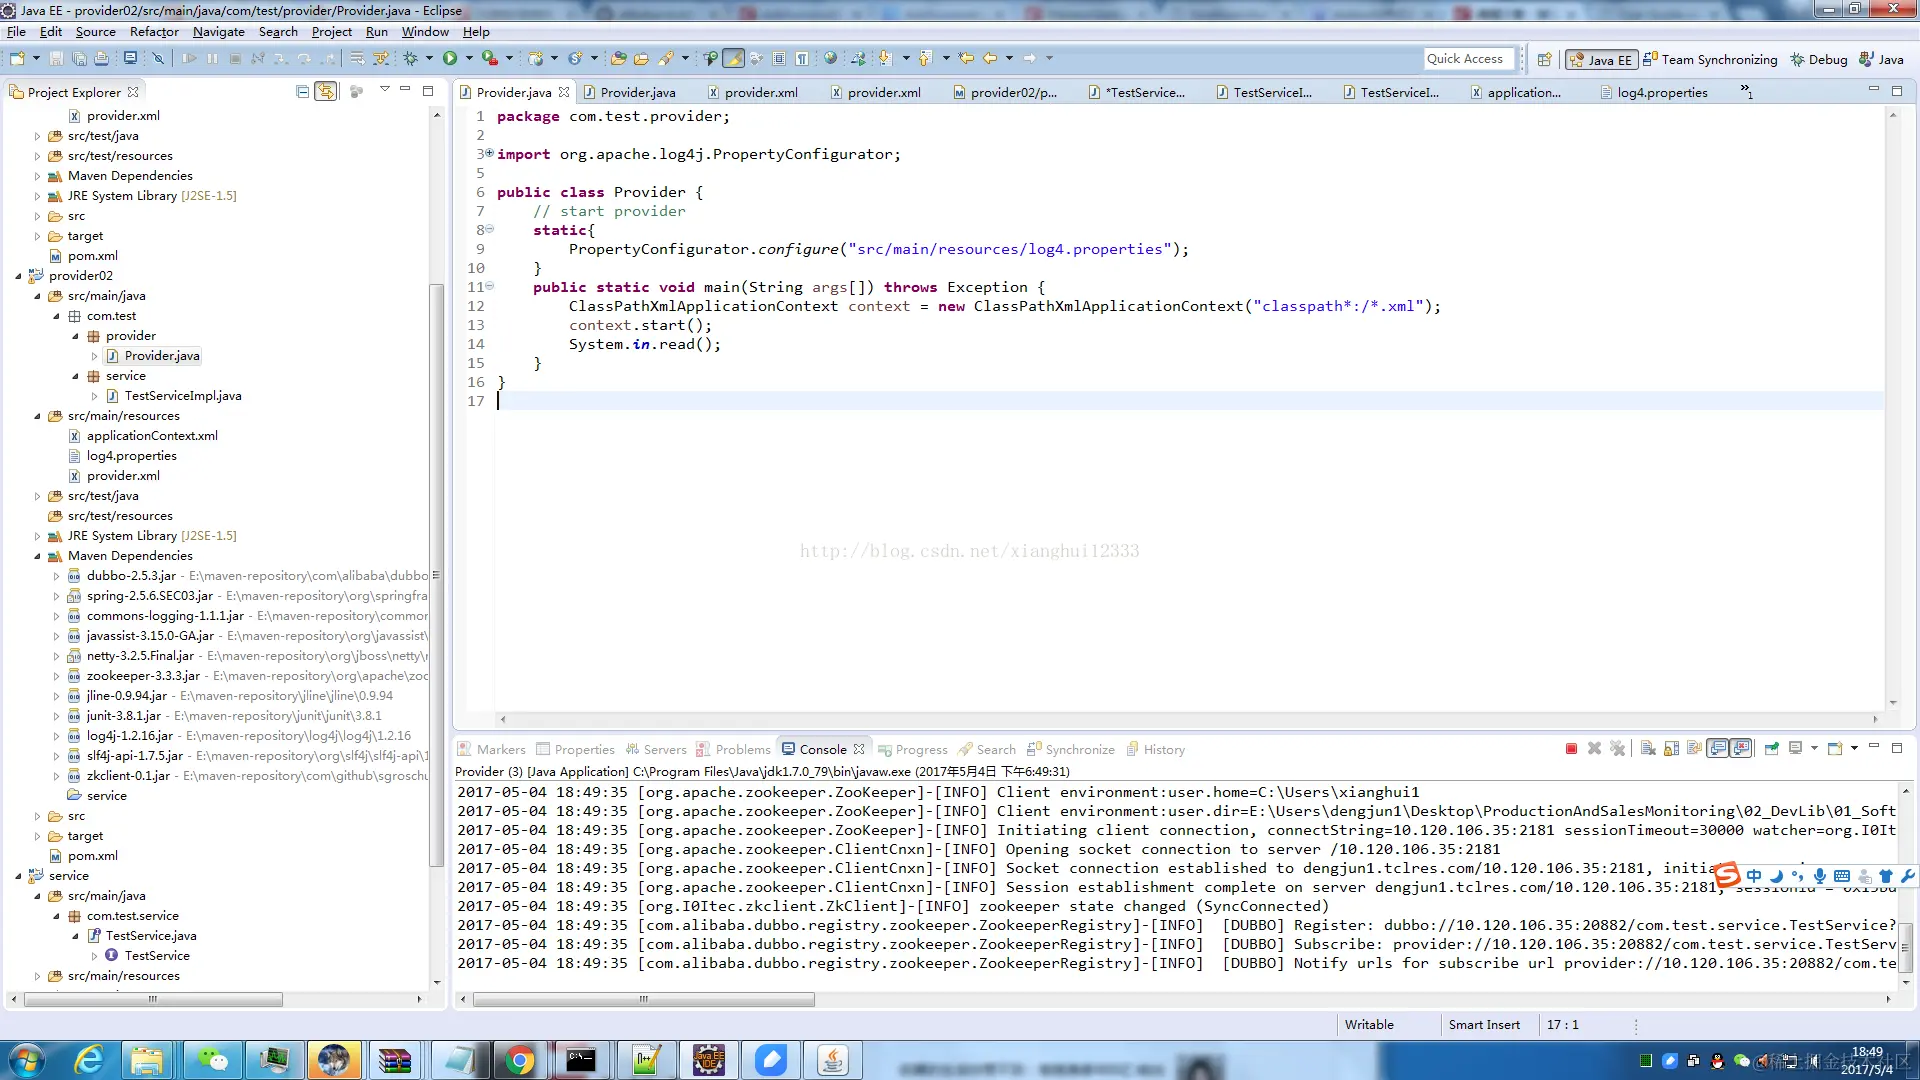Expand the dubbo-2.5.3.jar dependency
The height and width of the screenshot is (1080, 1920).
tap(56, 576)
